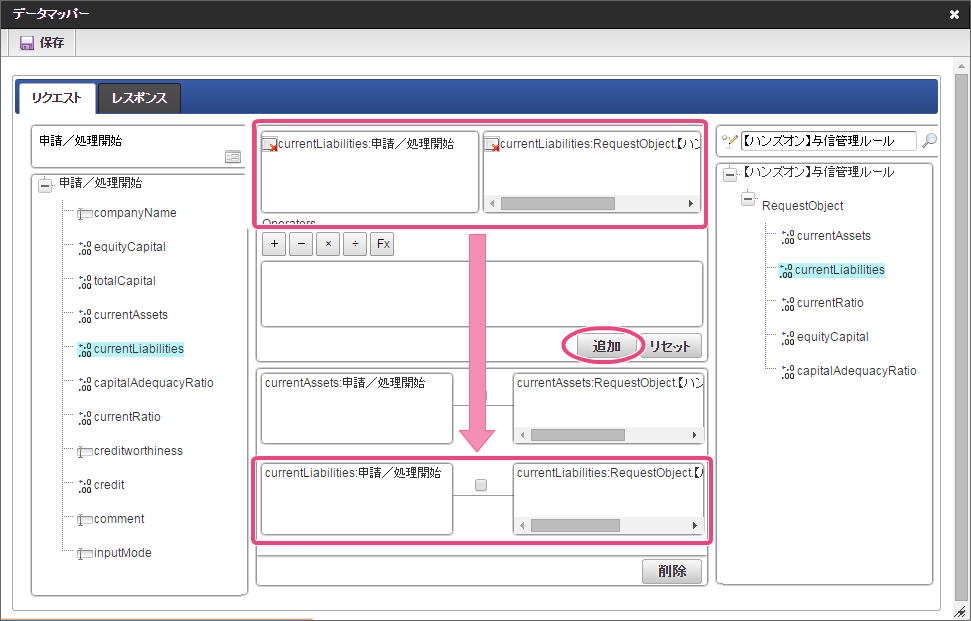Image resolution: width=971 pixels, height=621 pixels.
Task: Select totalCapital in the left tree
Action: click(124, 281)
